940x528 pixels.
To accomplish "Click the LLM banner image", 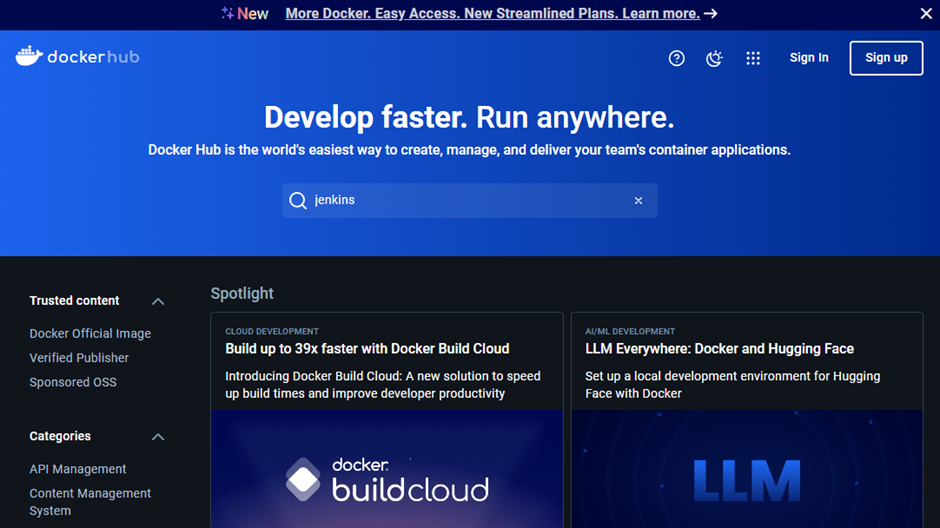I will point(747,469).
